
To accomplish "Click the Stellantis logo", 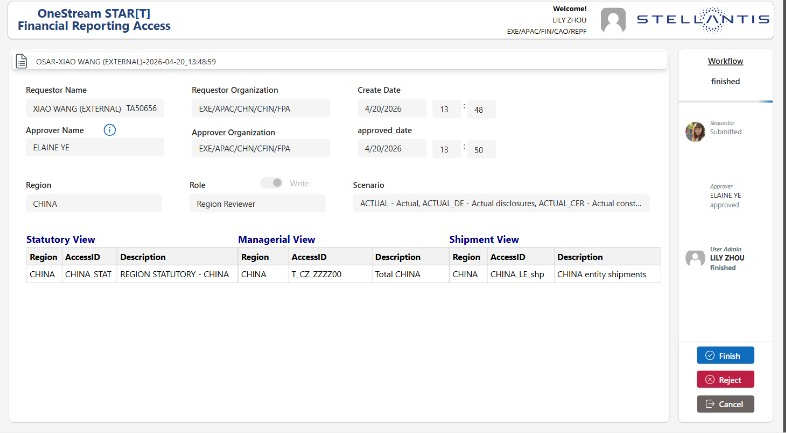I will click(703, 20).
